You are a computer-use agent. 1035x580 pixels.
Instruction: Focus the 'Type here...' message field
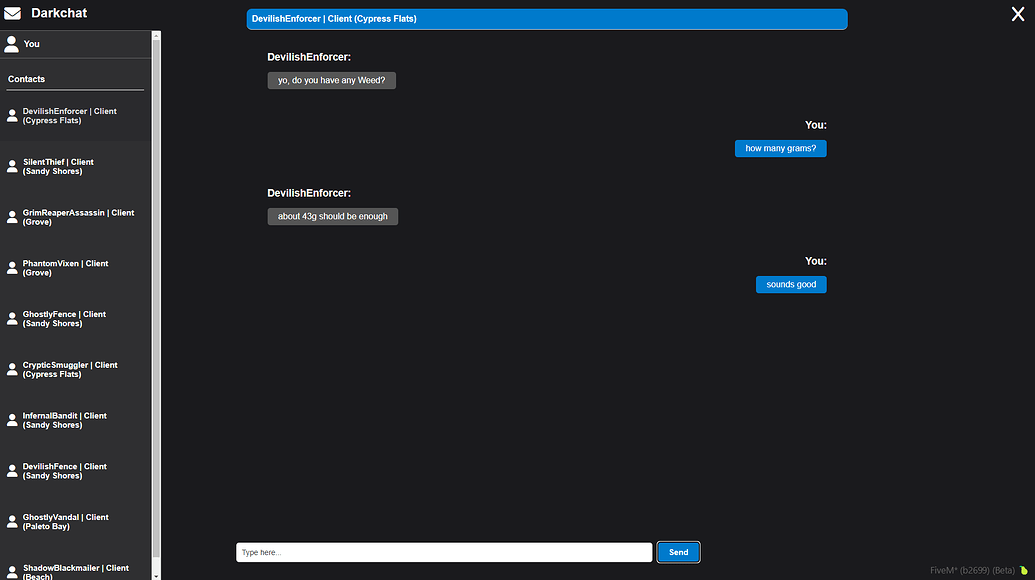coord(444,552)
